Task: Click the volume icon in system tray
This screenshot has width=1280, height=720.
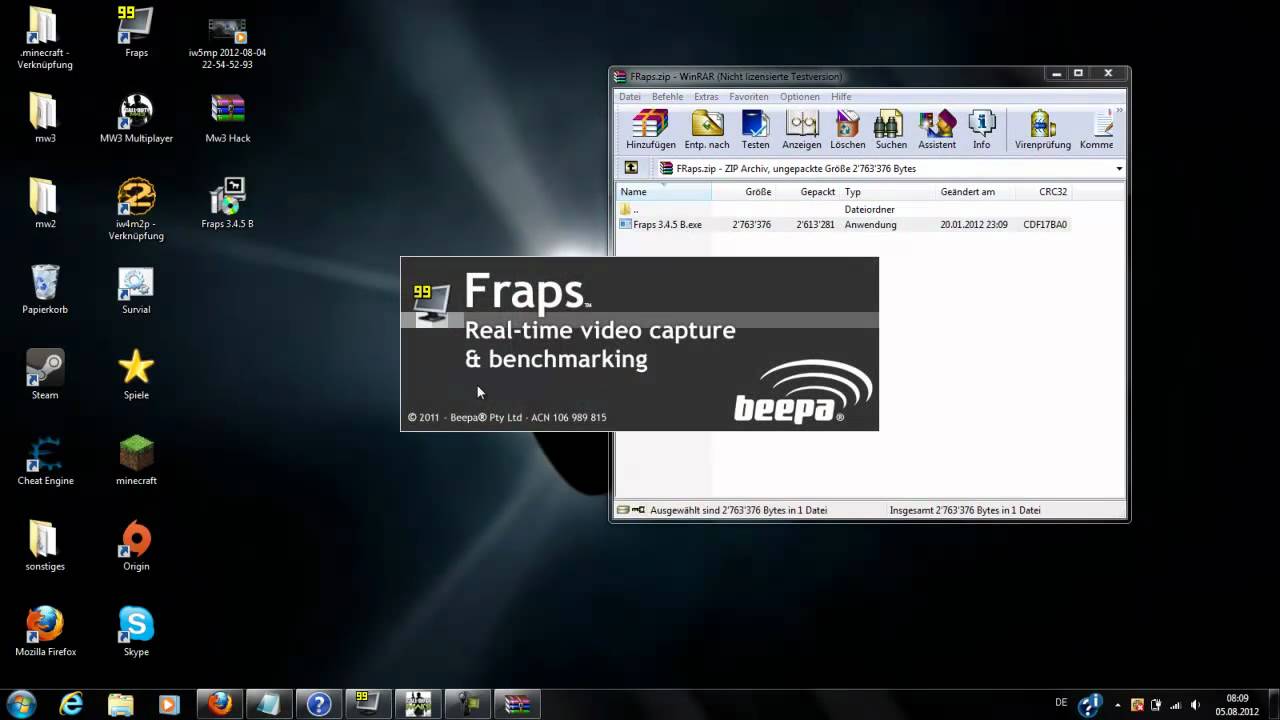Action: pyautogui.click(x=1196, y=705)
